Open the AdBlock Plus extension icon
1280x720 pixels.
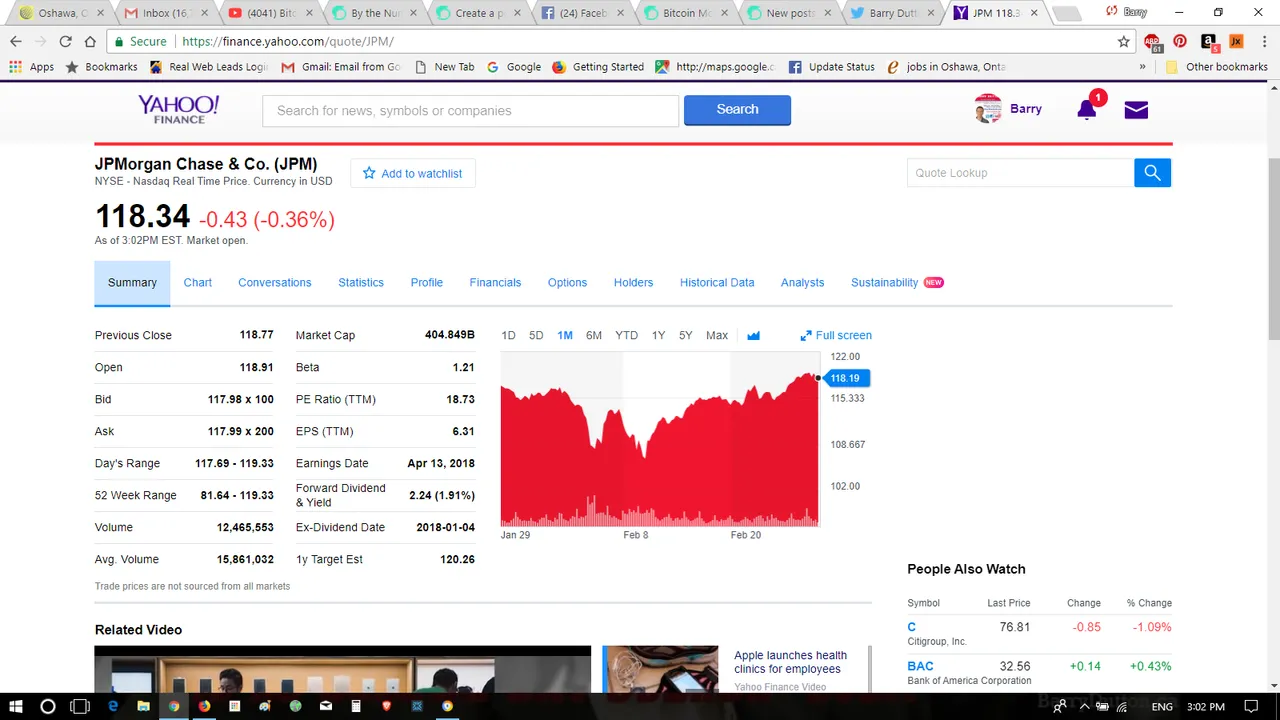click(x=1153, y=42)
